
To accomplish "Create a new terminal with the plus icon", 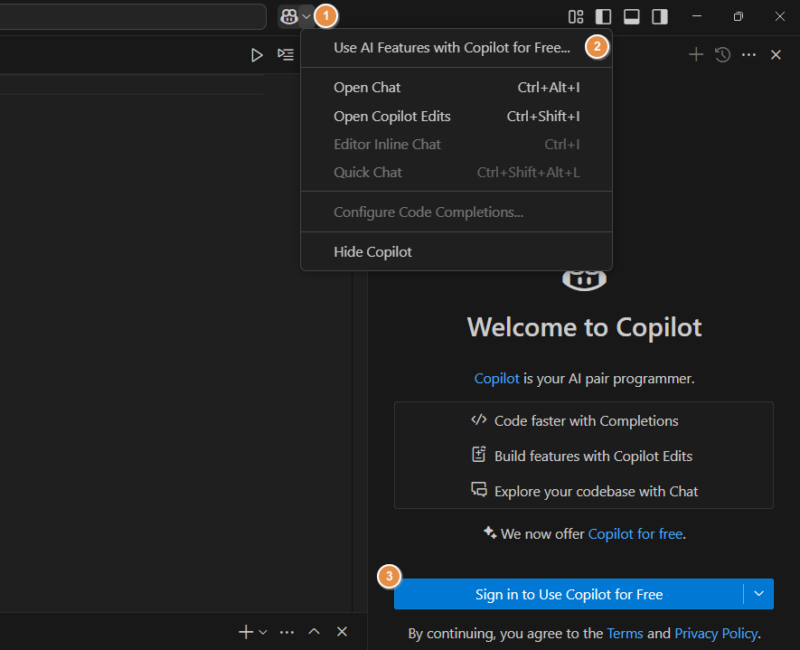I will pyautogui.click(x=245, y=631).
